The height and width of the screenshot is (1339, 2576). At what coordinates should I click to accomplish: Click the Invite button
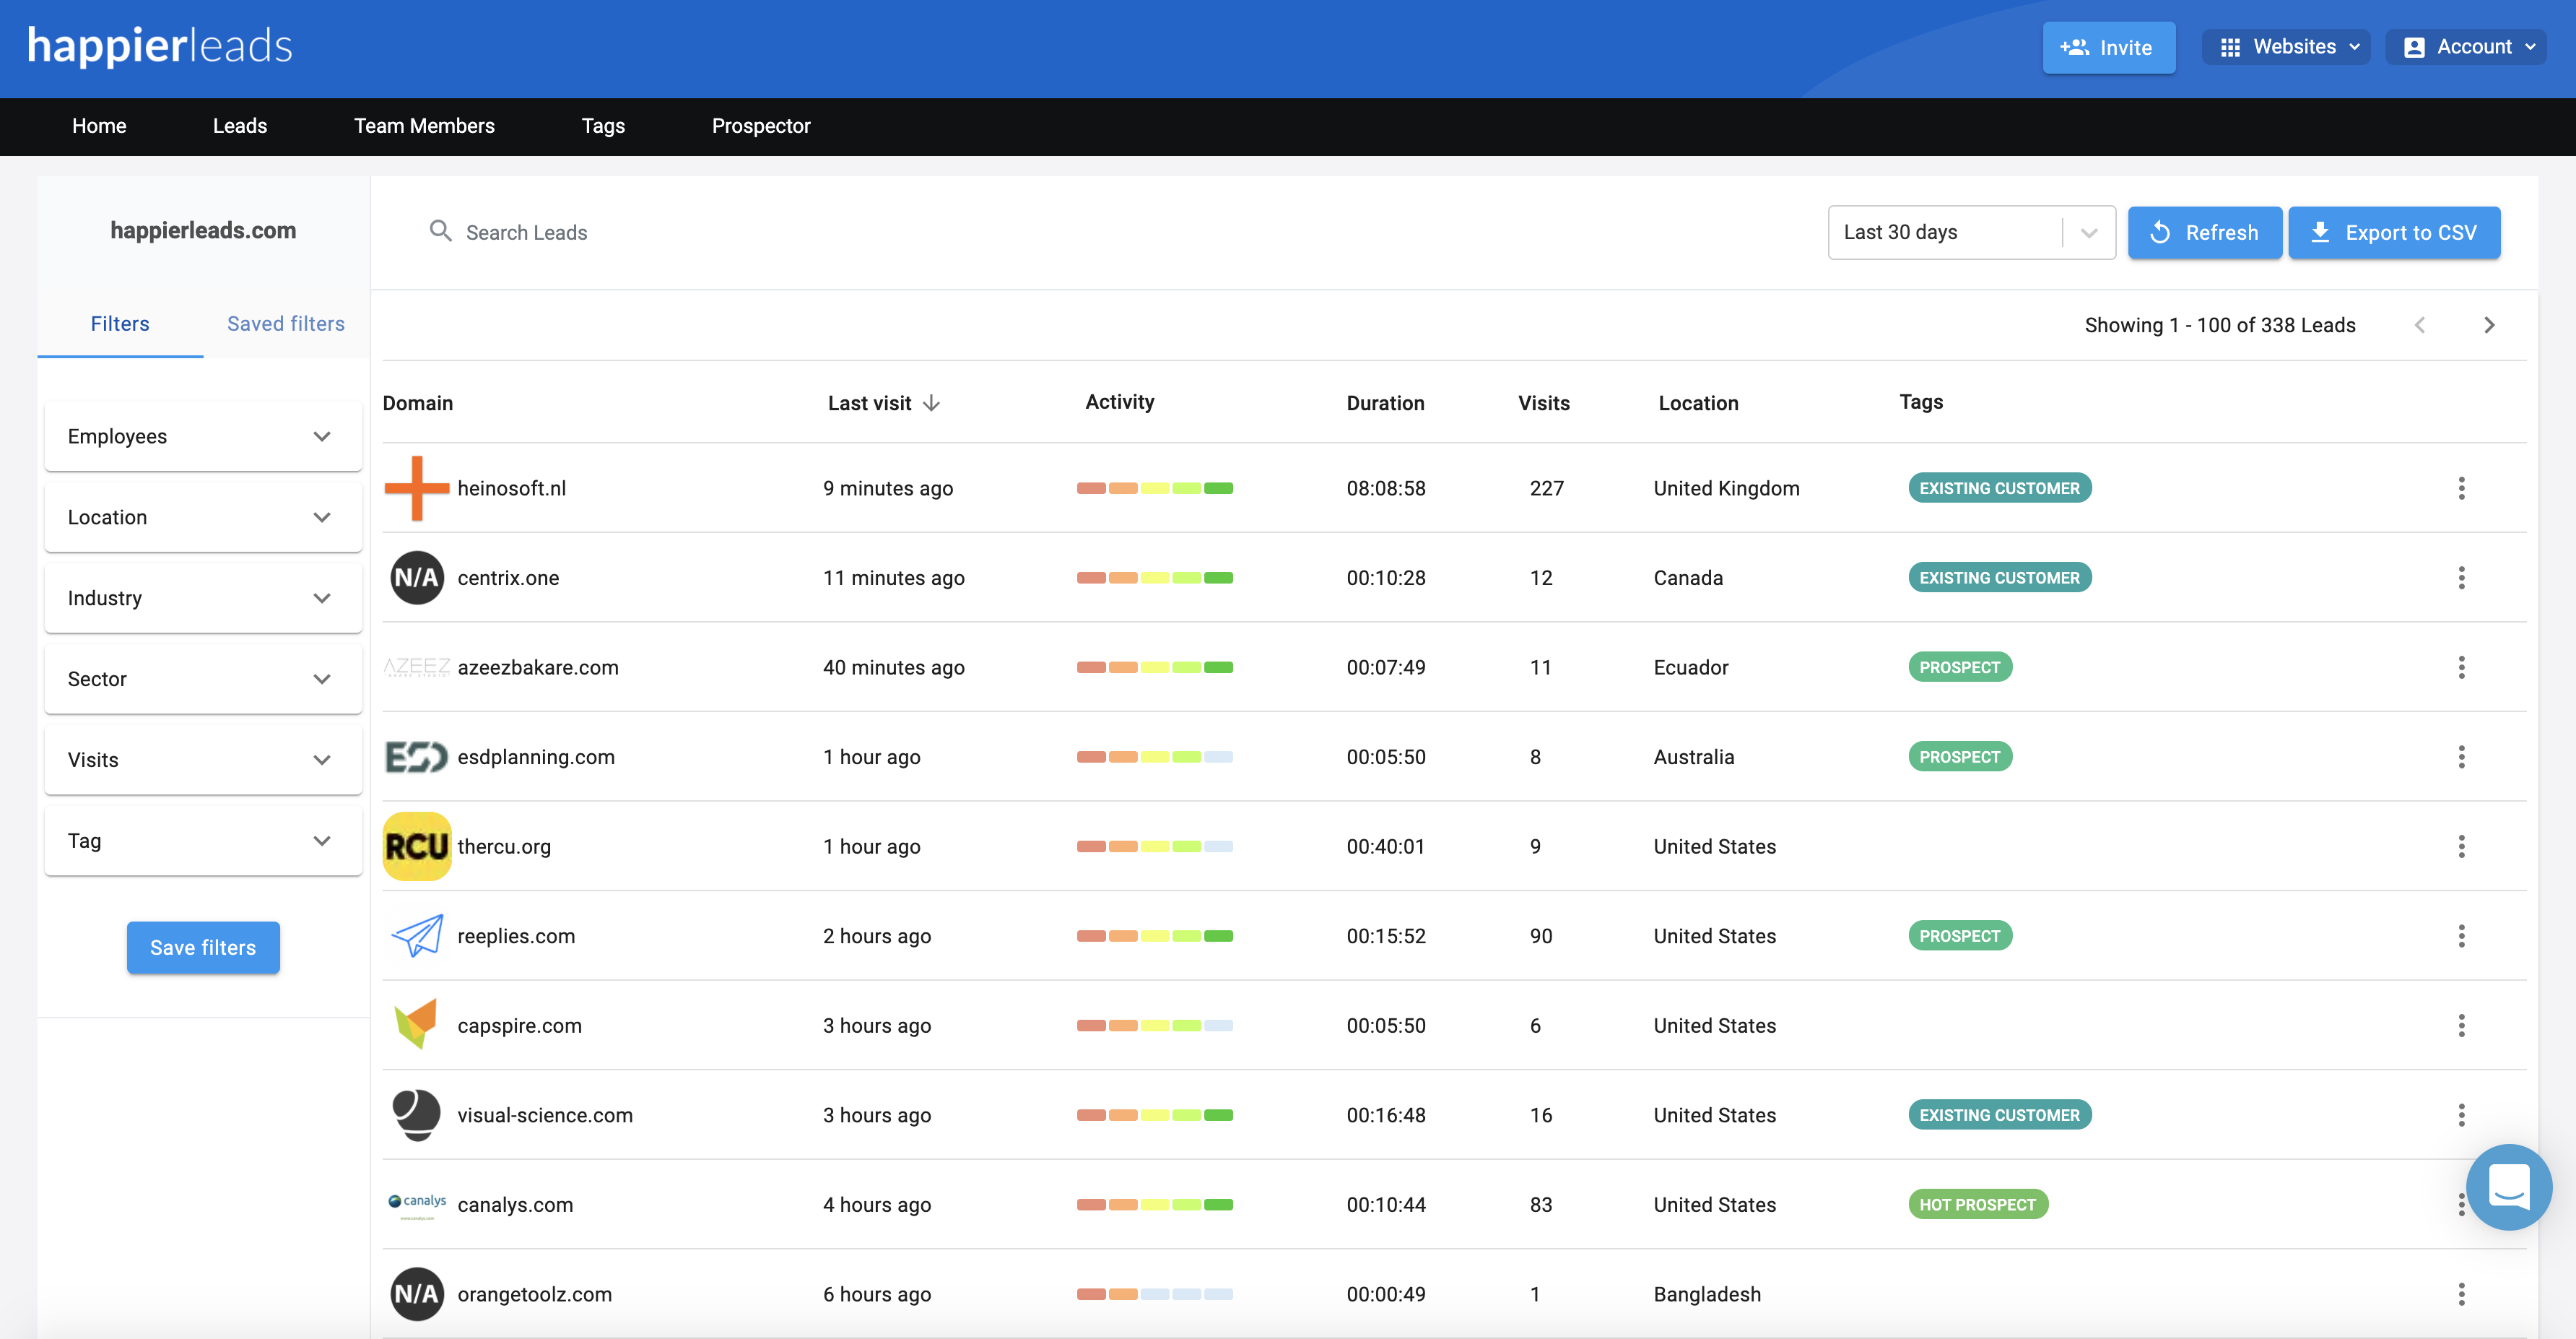pos(2108,47)
